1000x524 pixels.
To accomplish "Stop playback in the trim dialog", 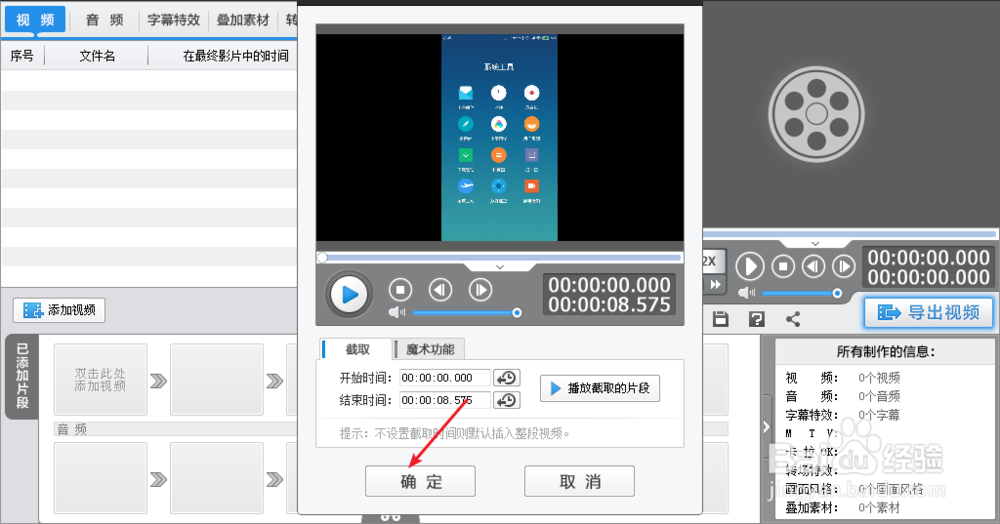I will pos(401,290).
